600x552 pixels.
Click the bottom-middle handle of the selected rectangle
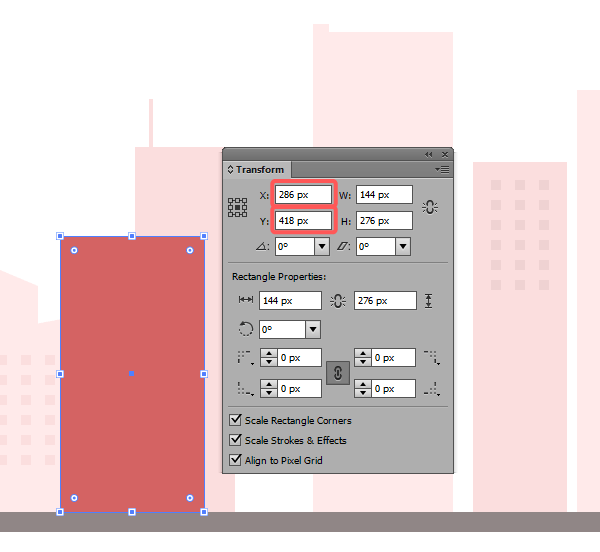click(132, 512)
